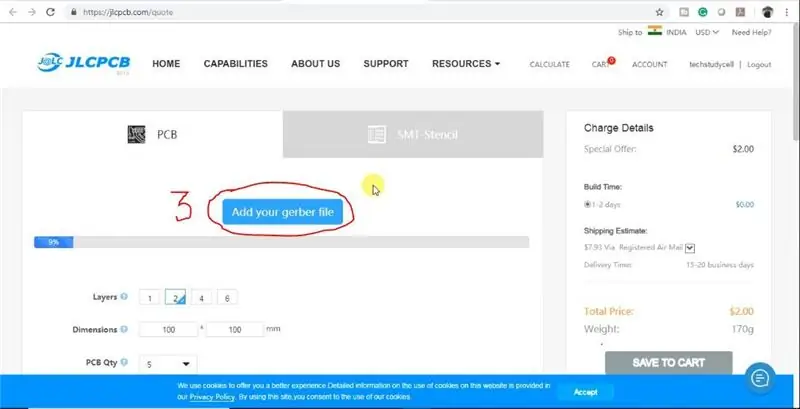This screenshot has height=409, width=800.
Task: Click the Chrome profile avatar icon
Action: (768, 12)
